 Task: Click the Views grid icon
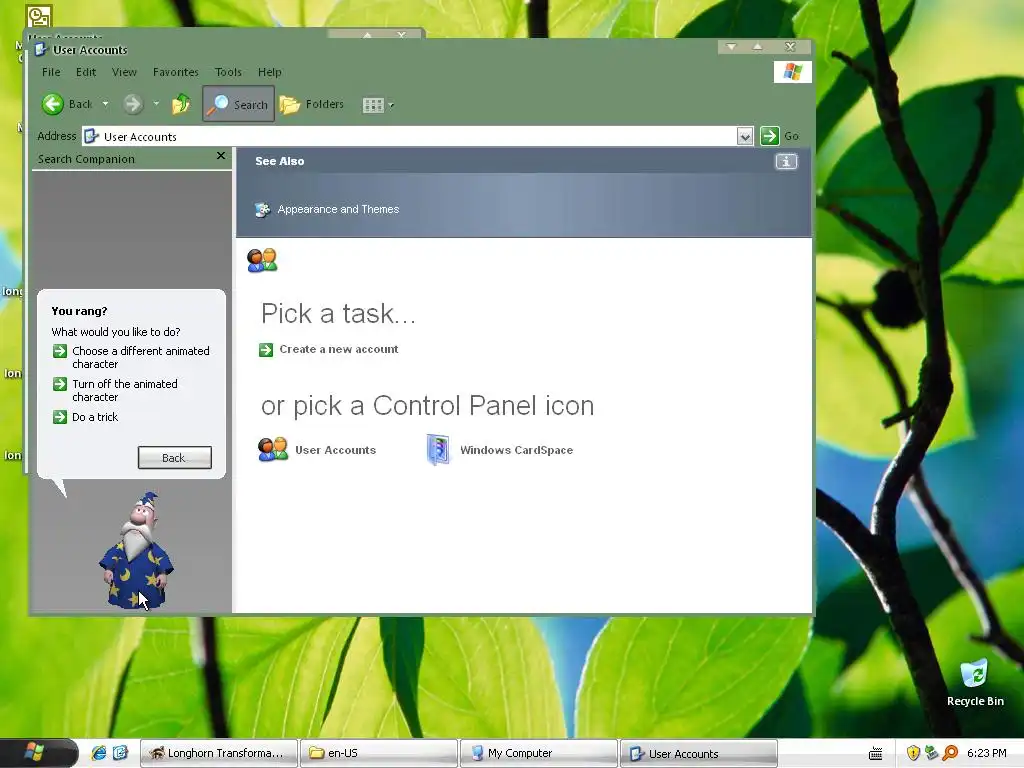click(373, 104)
